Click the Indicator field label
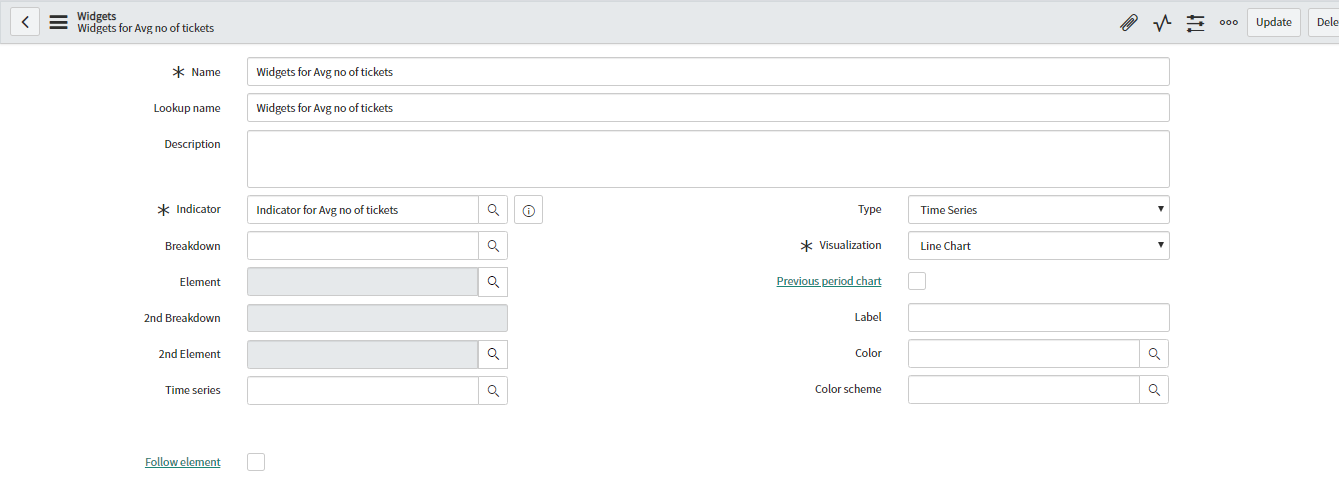The width and height of the screenshot is (1339, 482). (x=198, y=209)
